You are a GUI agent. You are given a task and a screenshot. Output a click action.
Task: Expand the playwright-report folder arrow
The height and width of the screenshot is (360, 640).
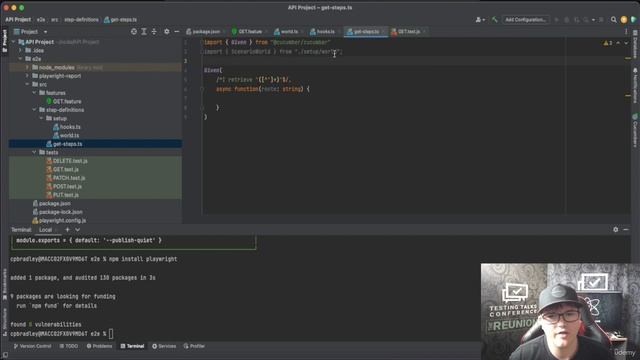pos(27,76)
